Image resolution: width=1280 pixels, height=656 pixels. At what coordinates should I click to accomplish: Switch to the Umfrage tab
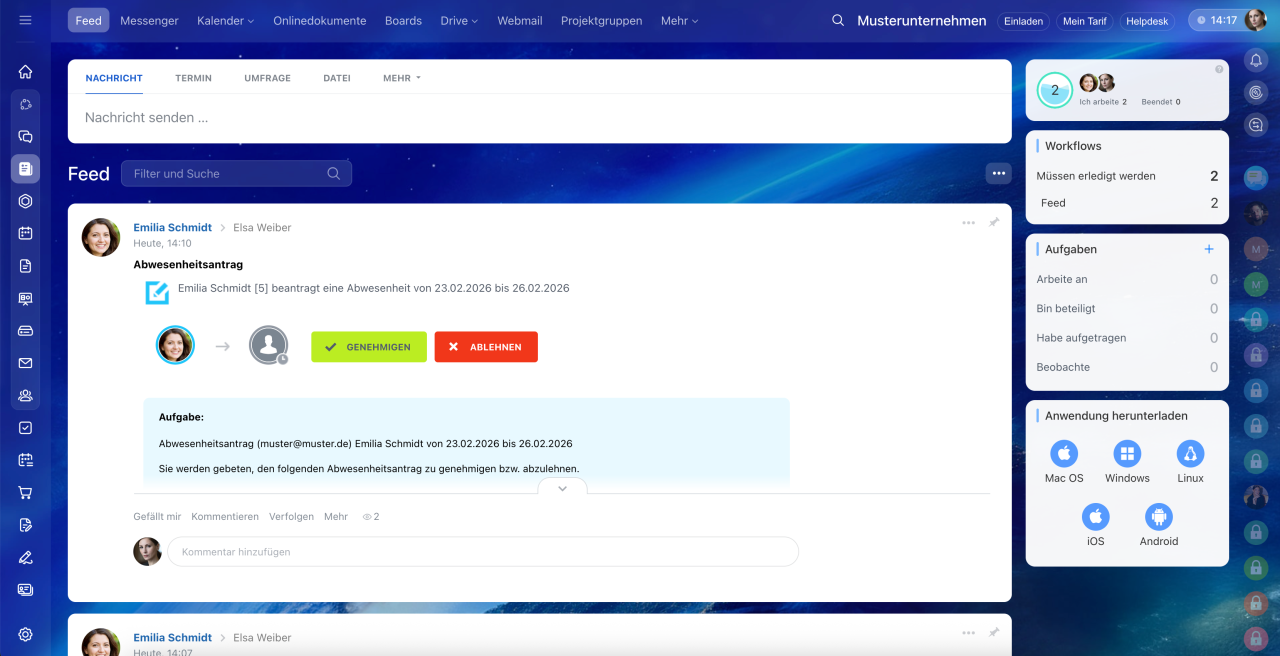(267, 78)
